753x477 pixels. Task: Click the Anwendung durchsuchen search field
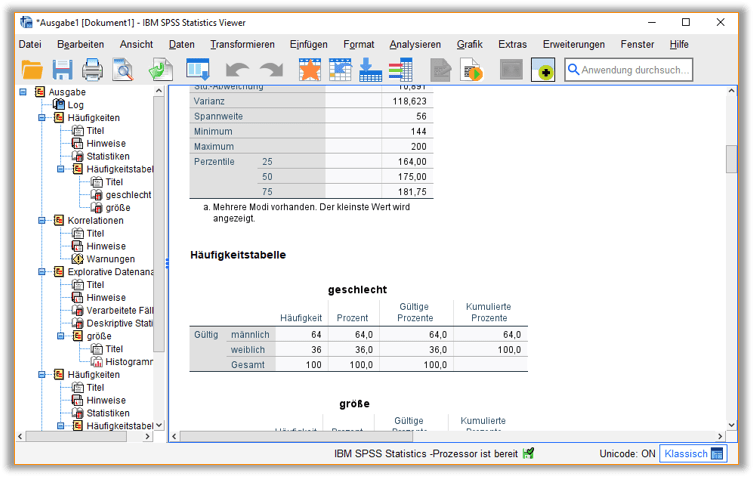[629, 70]
